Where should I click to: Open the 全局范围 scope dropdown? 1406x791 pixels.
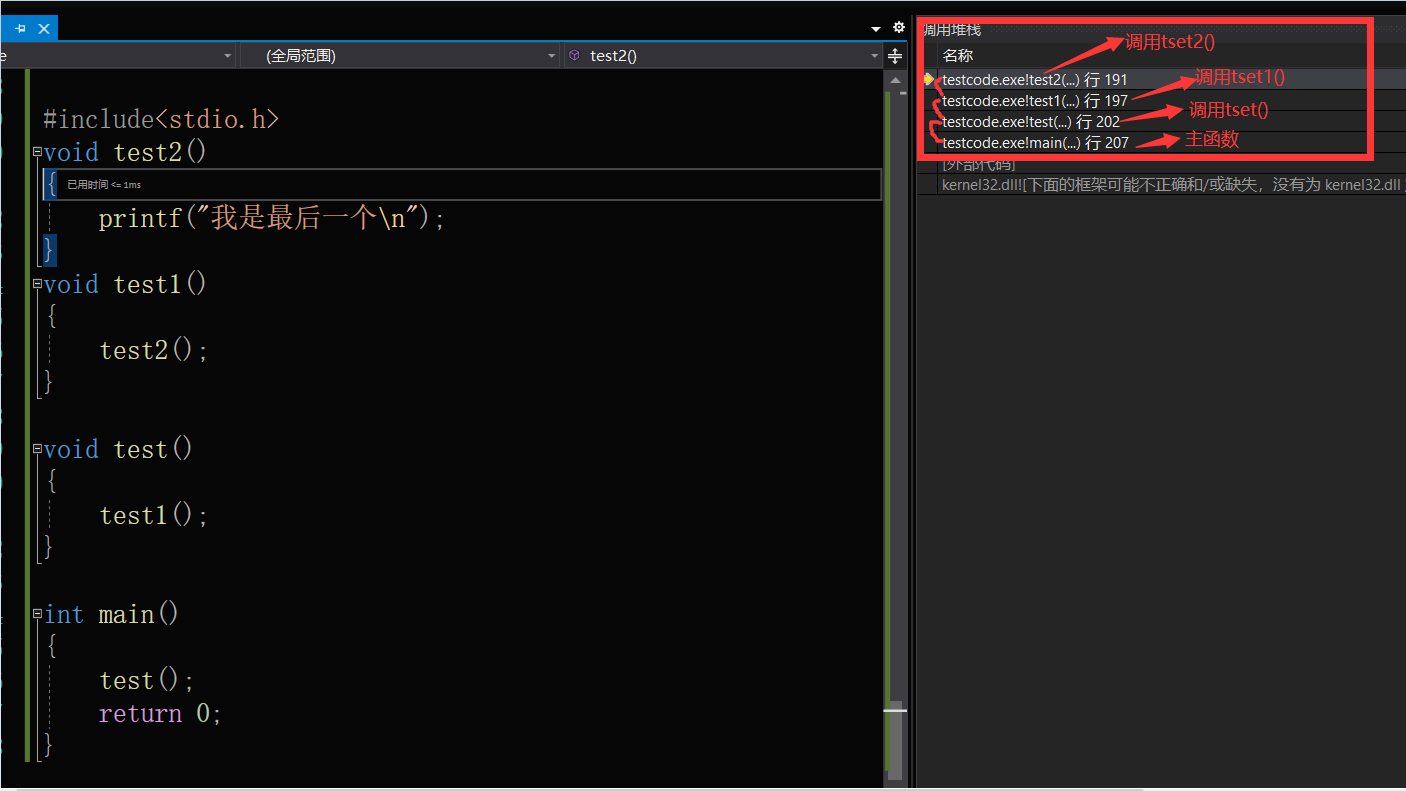coord(400,56)
